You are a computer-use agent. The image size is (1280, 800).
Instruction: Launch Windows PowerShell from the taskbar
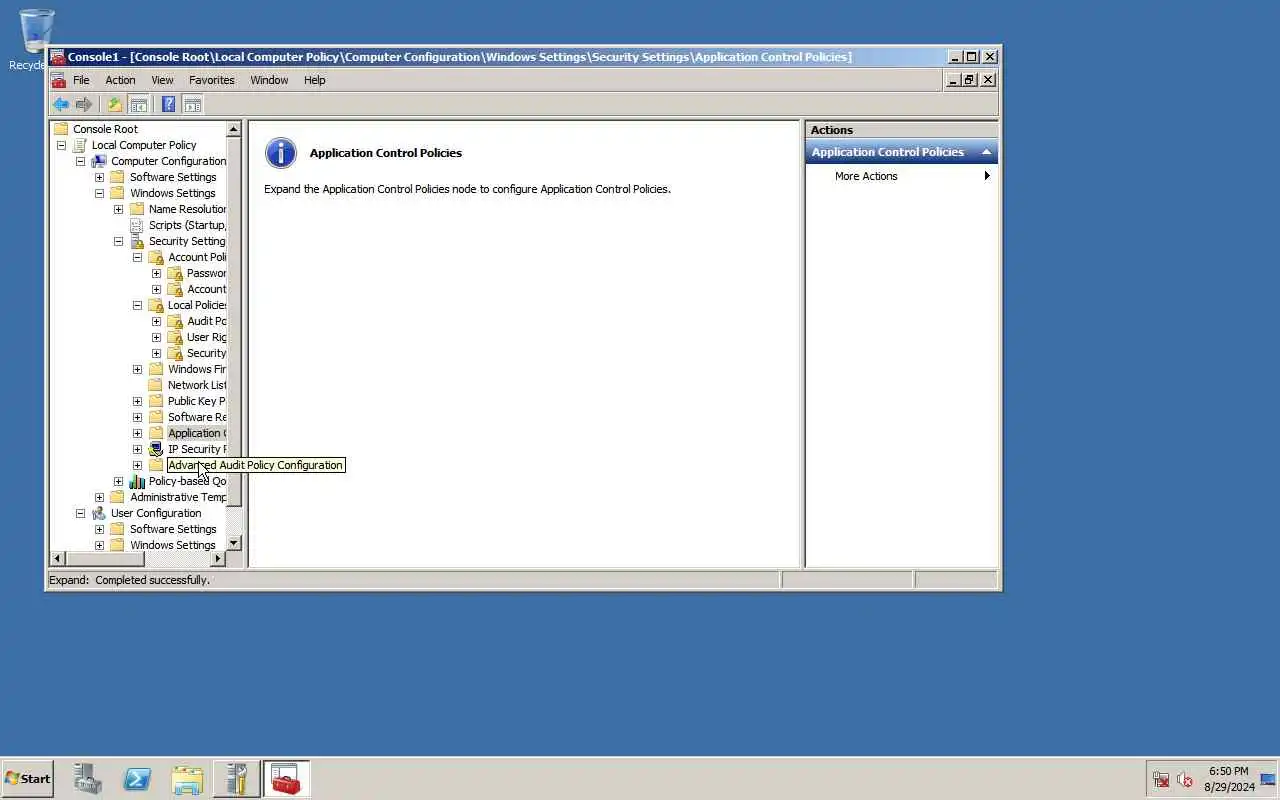click(137, 779)
